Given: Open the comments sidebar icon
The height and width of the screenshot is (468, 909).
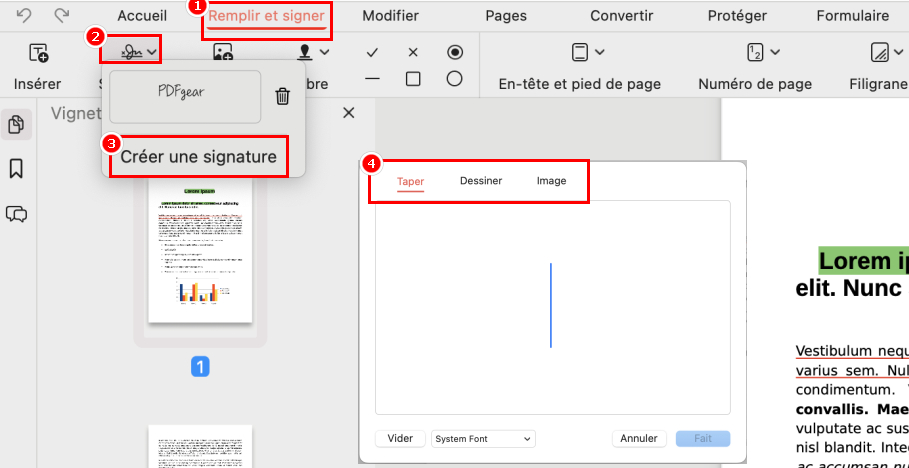Looking at the screenshot, I should tap(16, 214).
